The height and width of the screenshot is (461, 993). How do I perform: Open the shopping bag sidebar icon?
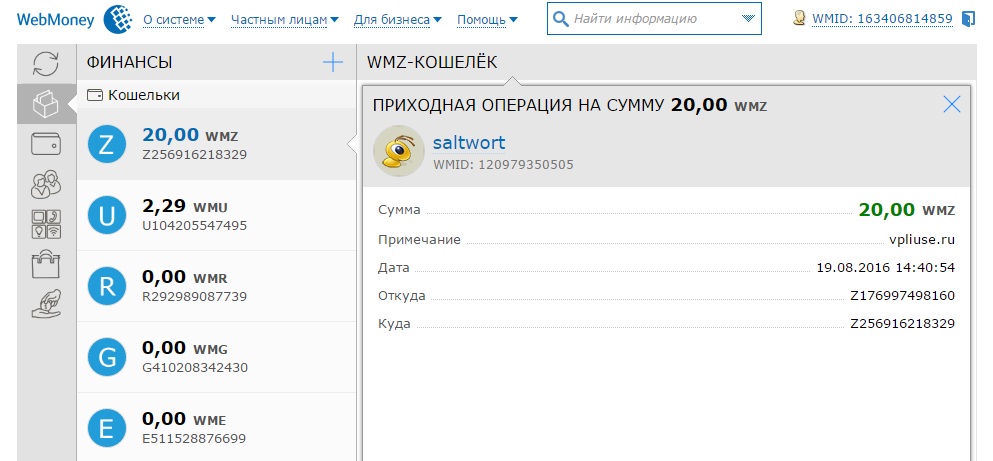(46, 264)
